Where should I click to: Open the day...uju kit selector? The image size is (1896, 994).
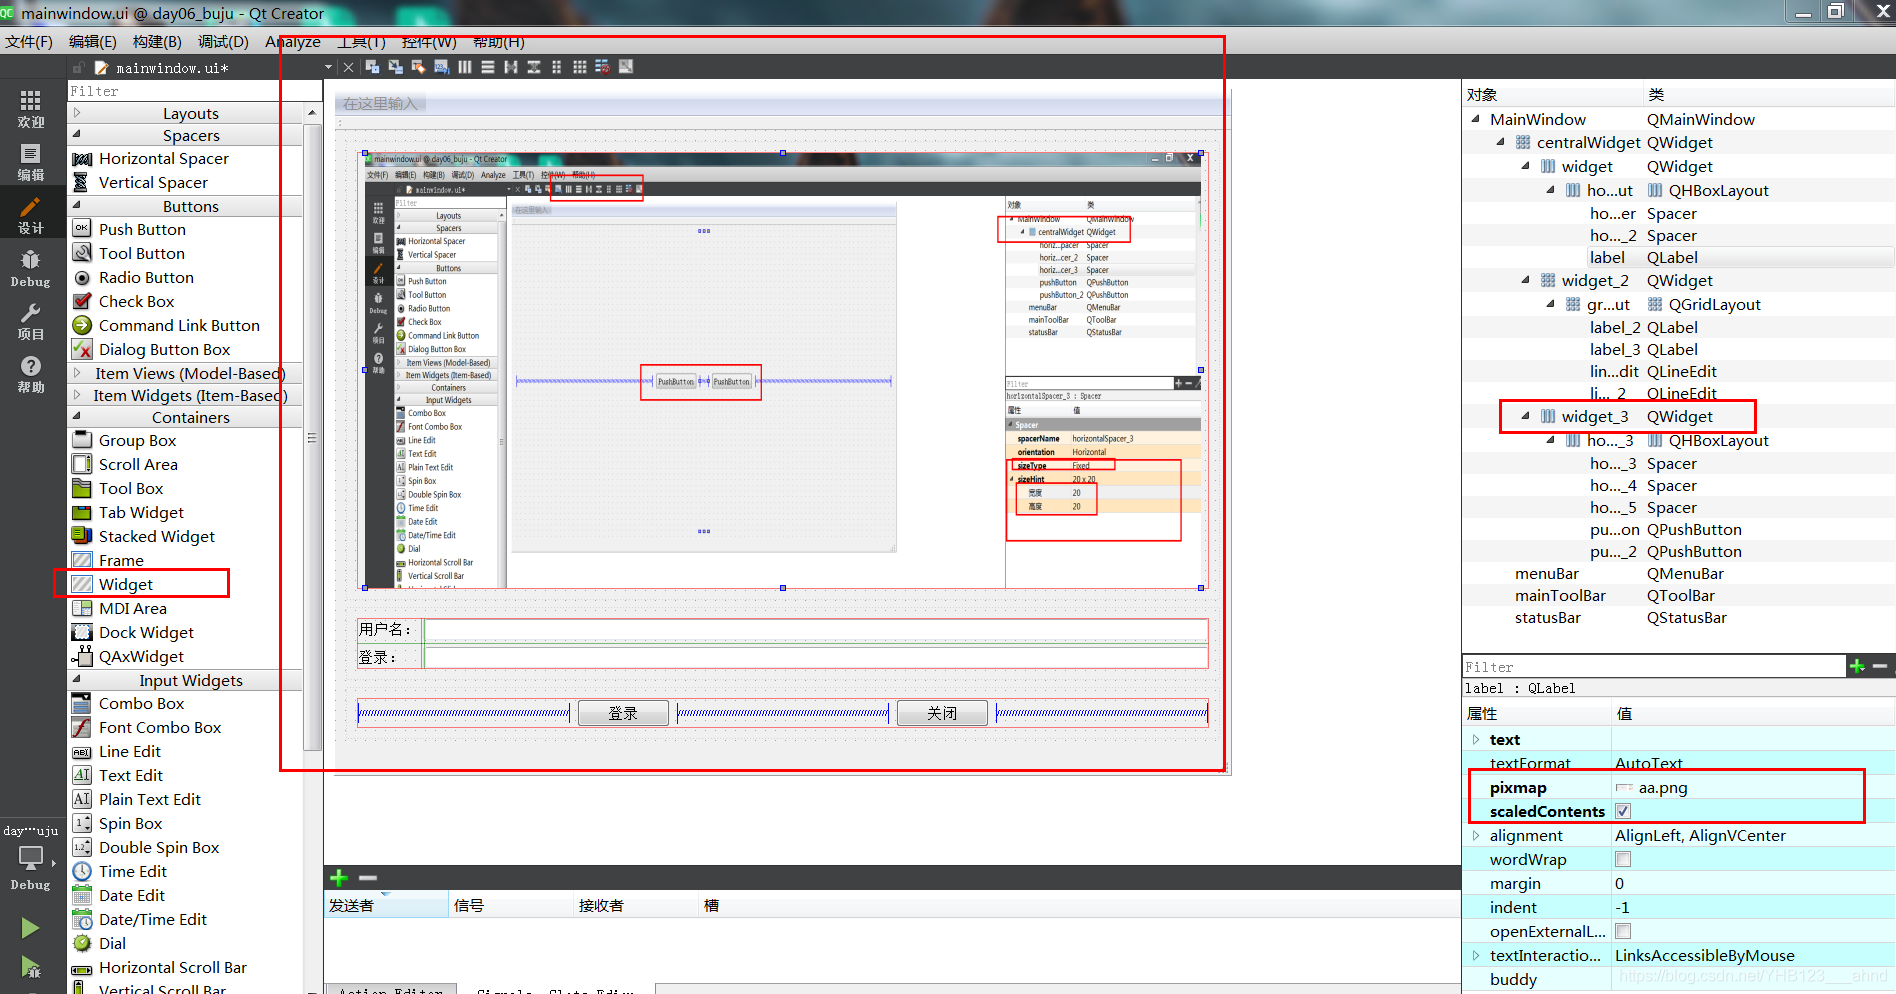tap(31, 857)
